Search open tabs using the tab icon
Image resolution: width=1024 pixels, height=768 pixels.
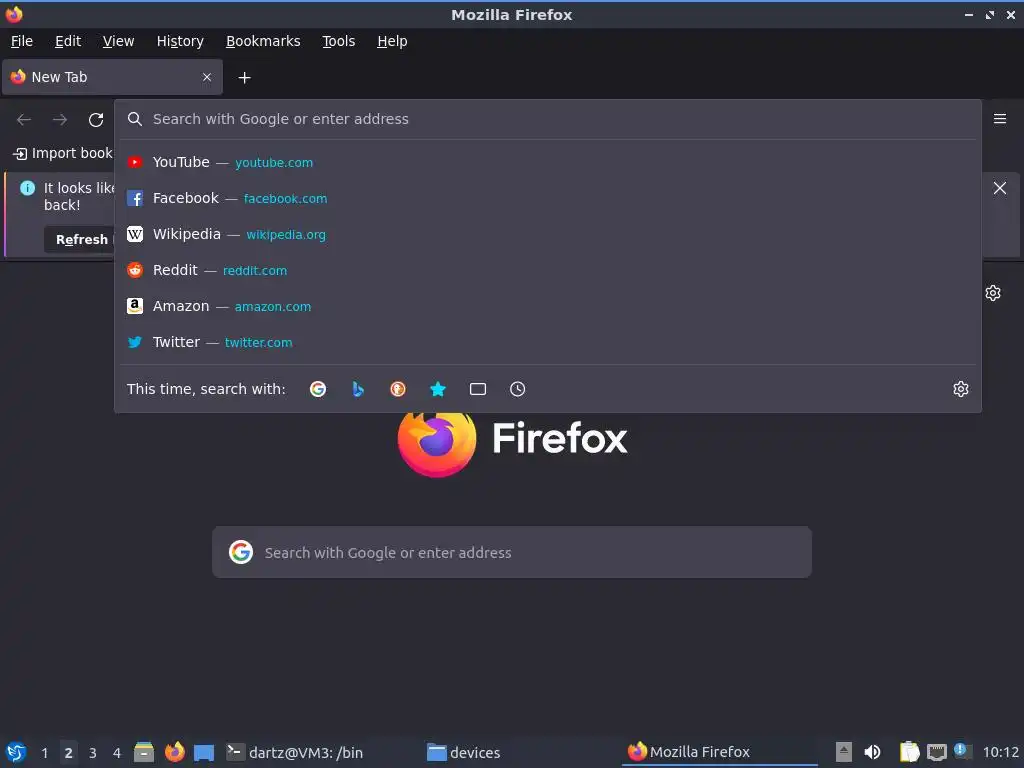[x=477, y=389]
